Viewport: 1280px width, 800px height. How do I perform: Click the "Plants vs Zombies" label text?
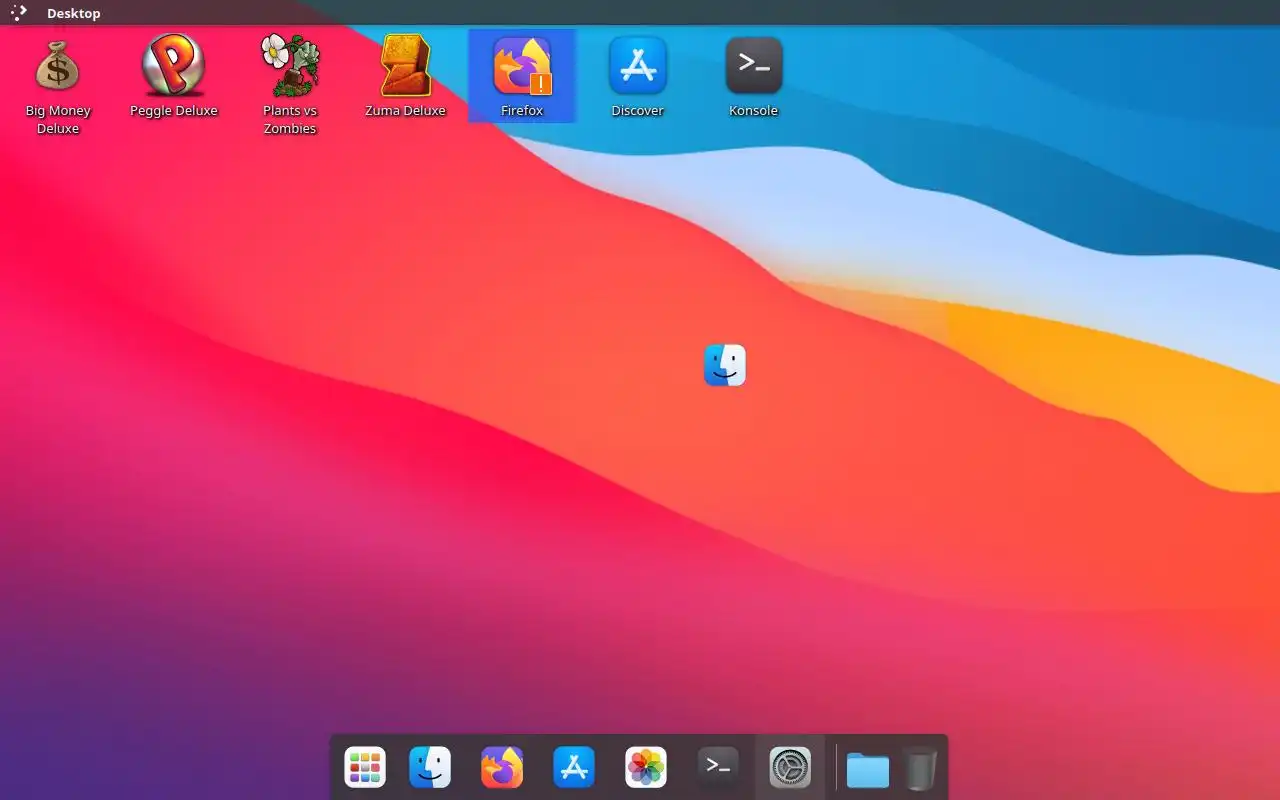click(x=290, y=120)
